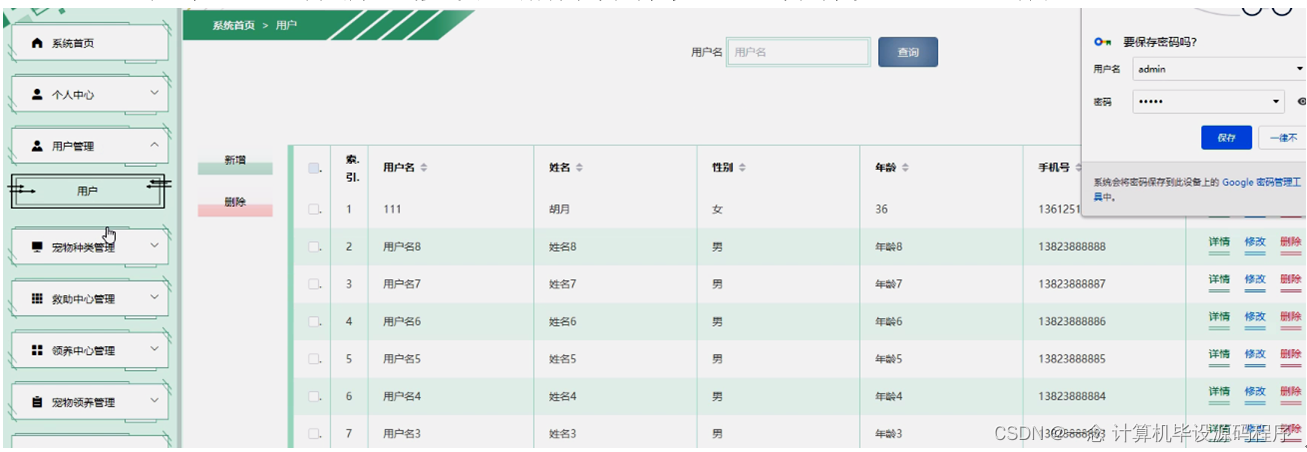This screenshot has height=452, width=1307.
Task: Open 详情 for row 用户名6
Action: pos(1219,318)
